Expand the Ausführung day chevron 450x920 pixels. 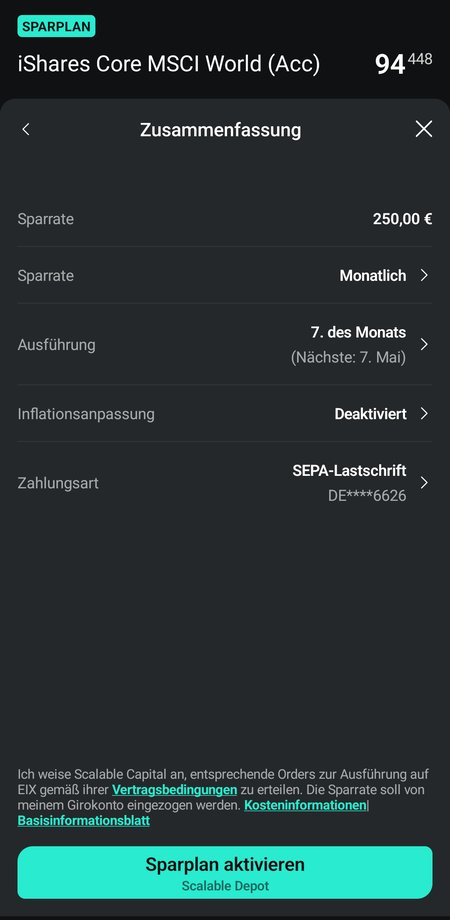pyautogui.click(x=424, y=344)
